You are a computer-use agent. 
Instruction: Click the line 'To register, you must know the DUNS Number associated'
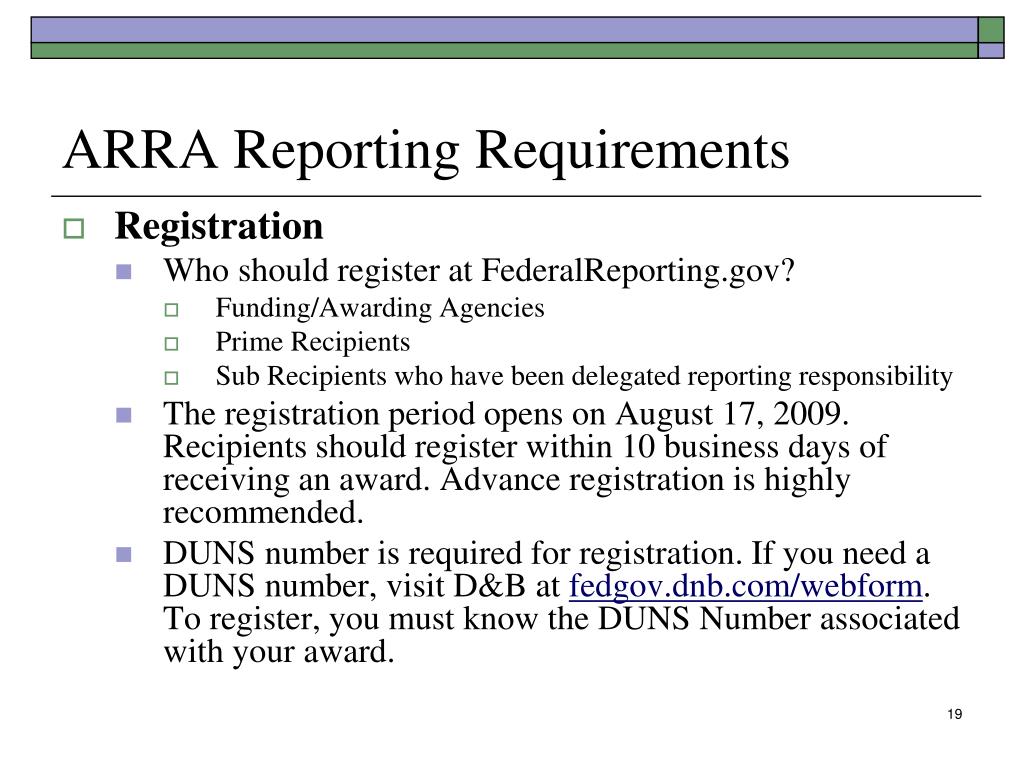tap(562, 618)
